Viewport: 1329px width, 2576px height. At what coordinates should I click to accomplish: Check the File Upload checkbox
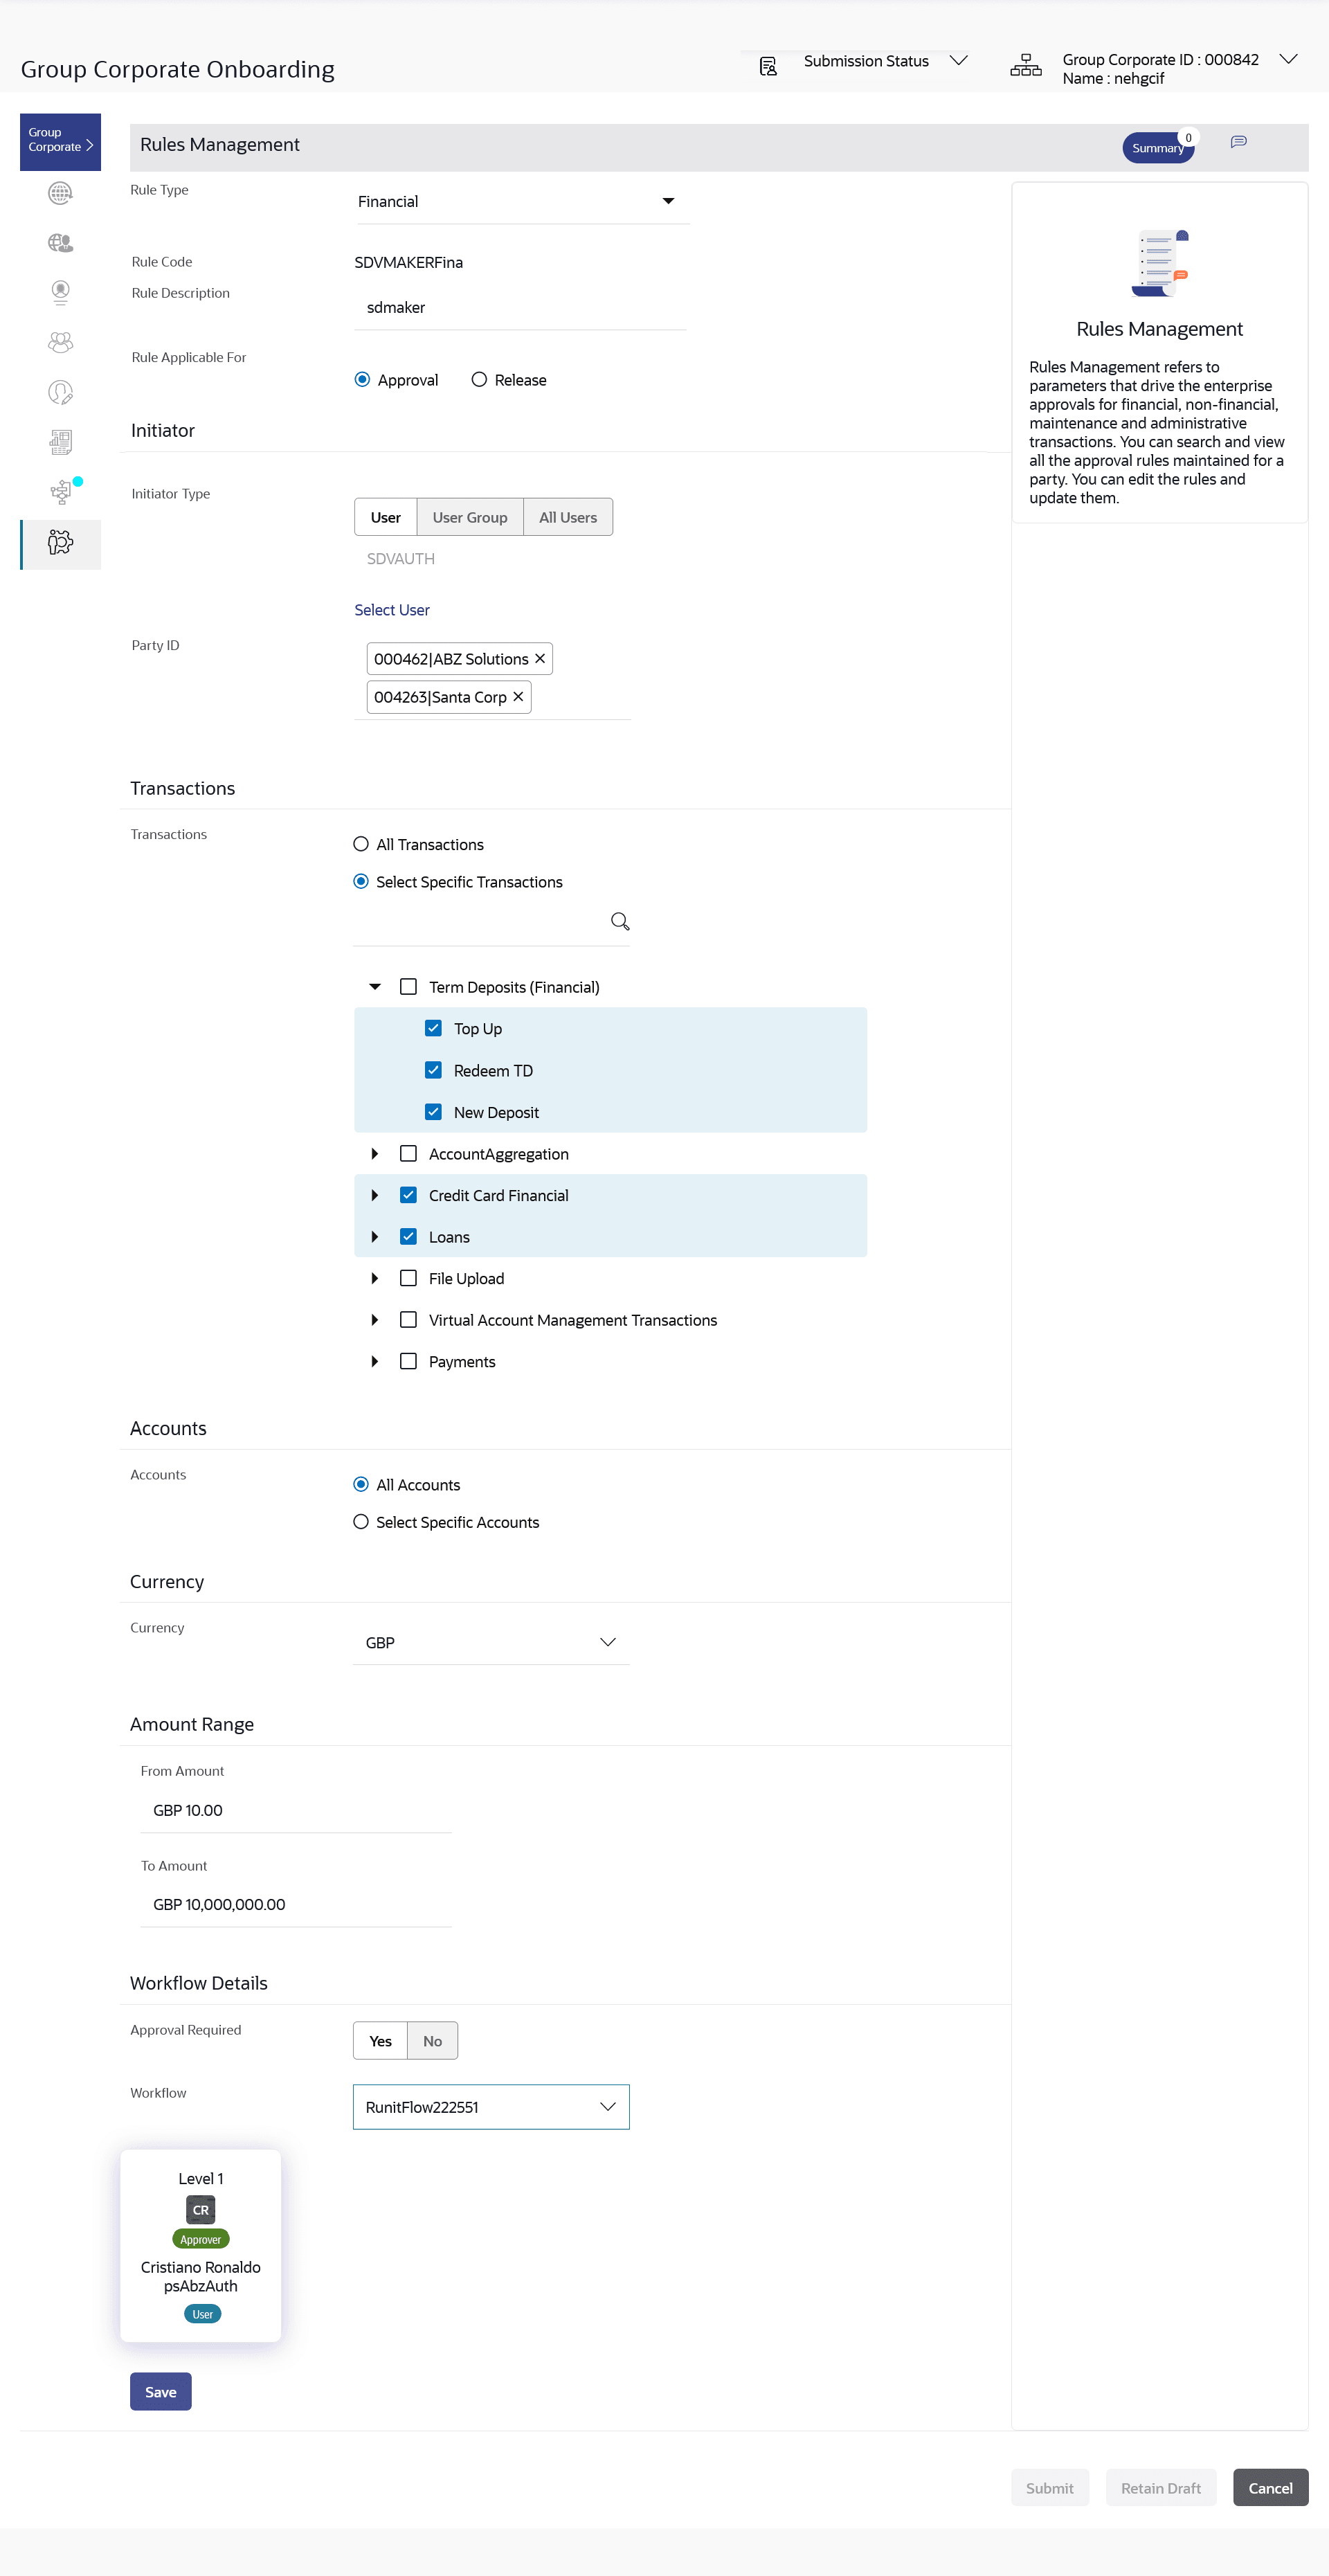(x=408, y=1278)
